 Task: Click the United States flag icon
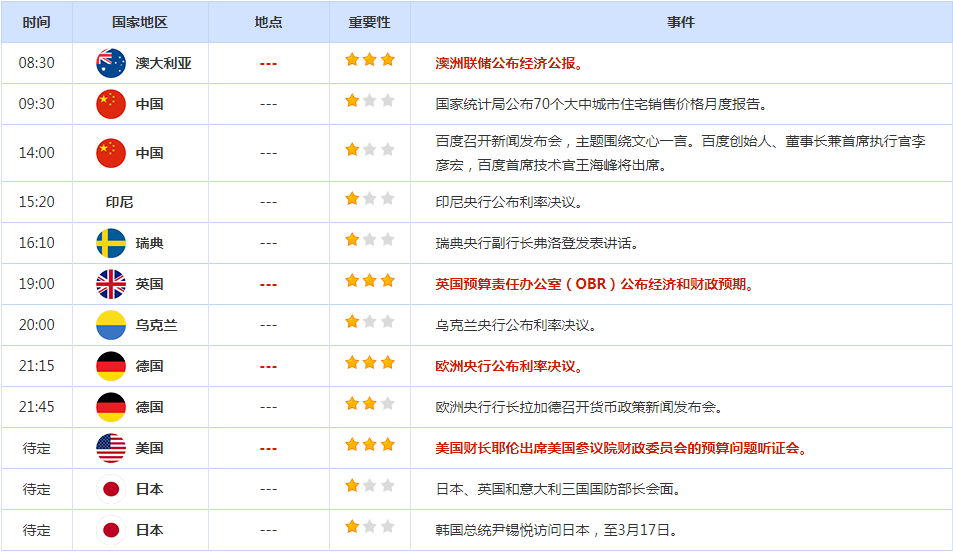[111, 448]
